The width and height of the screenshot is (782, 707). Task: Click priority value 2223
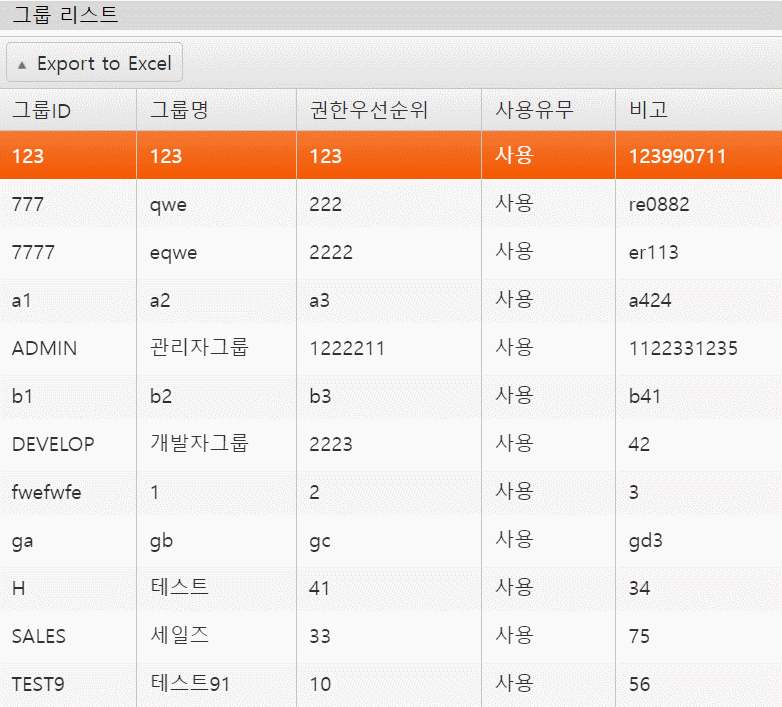331,444
